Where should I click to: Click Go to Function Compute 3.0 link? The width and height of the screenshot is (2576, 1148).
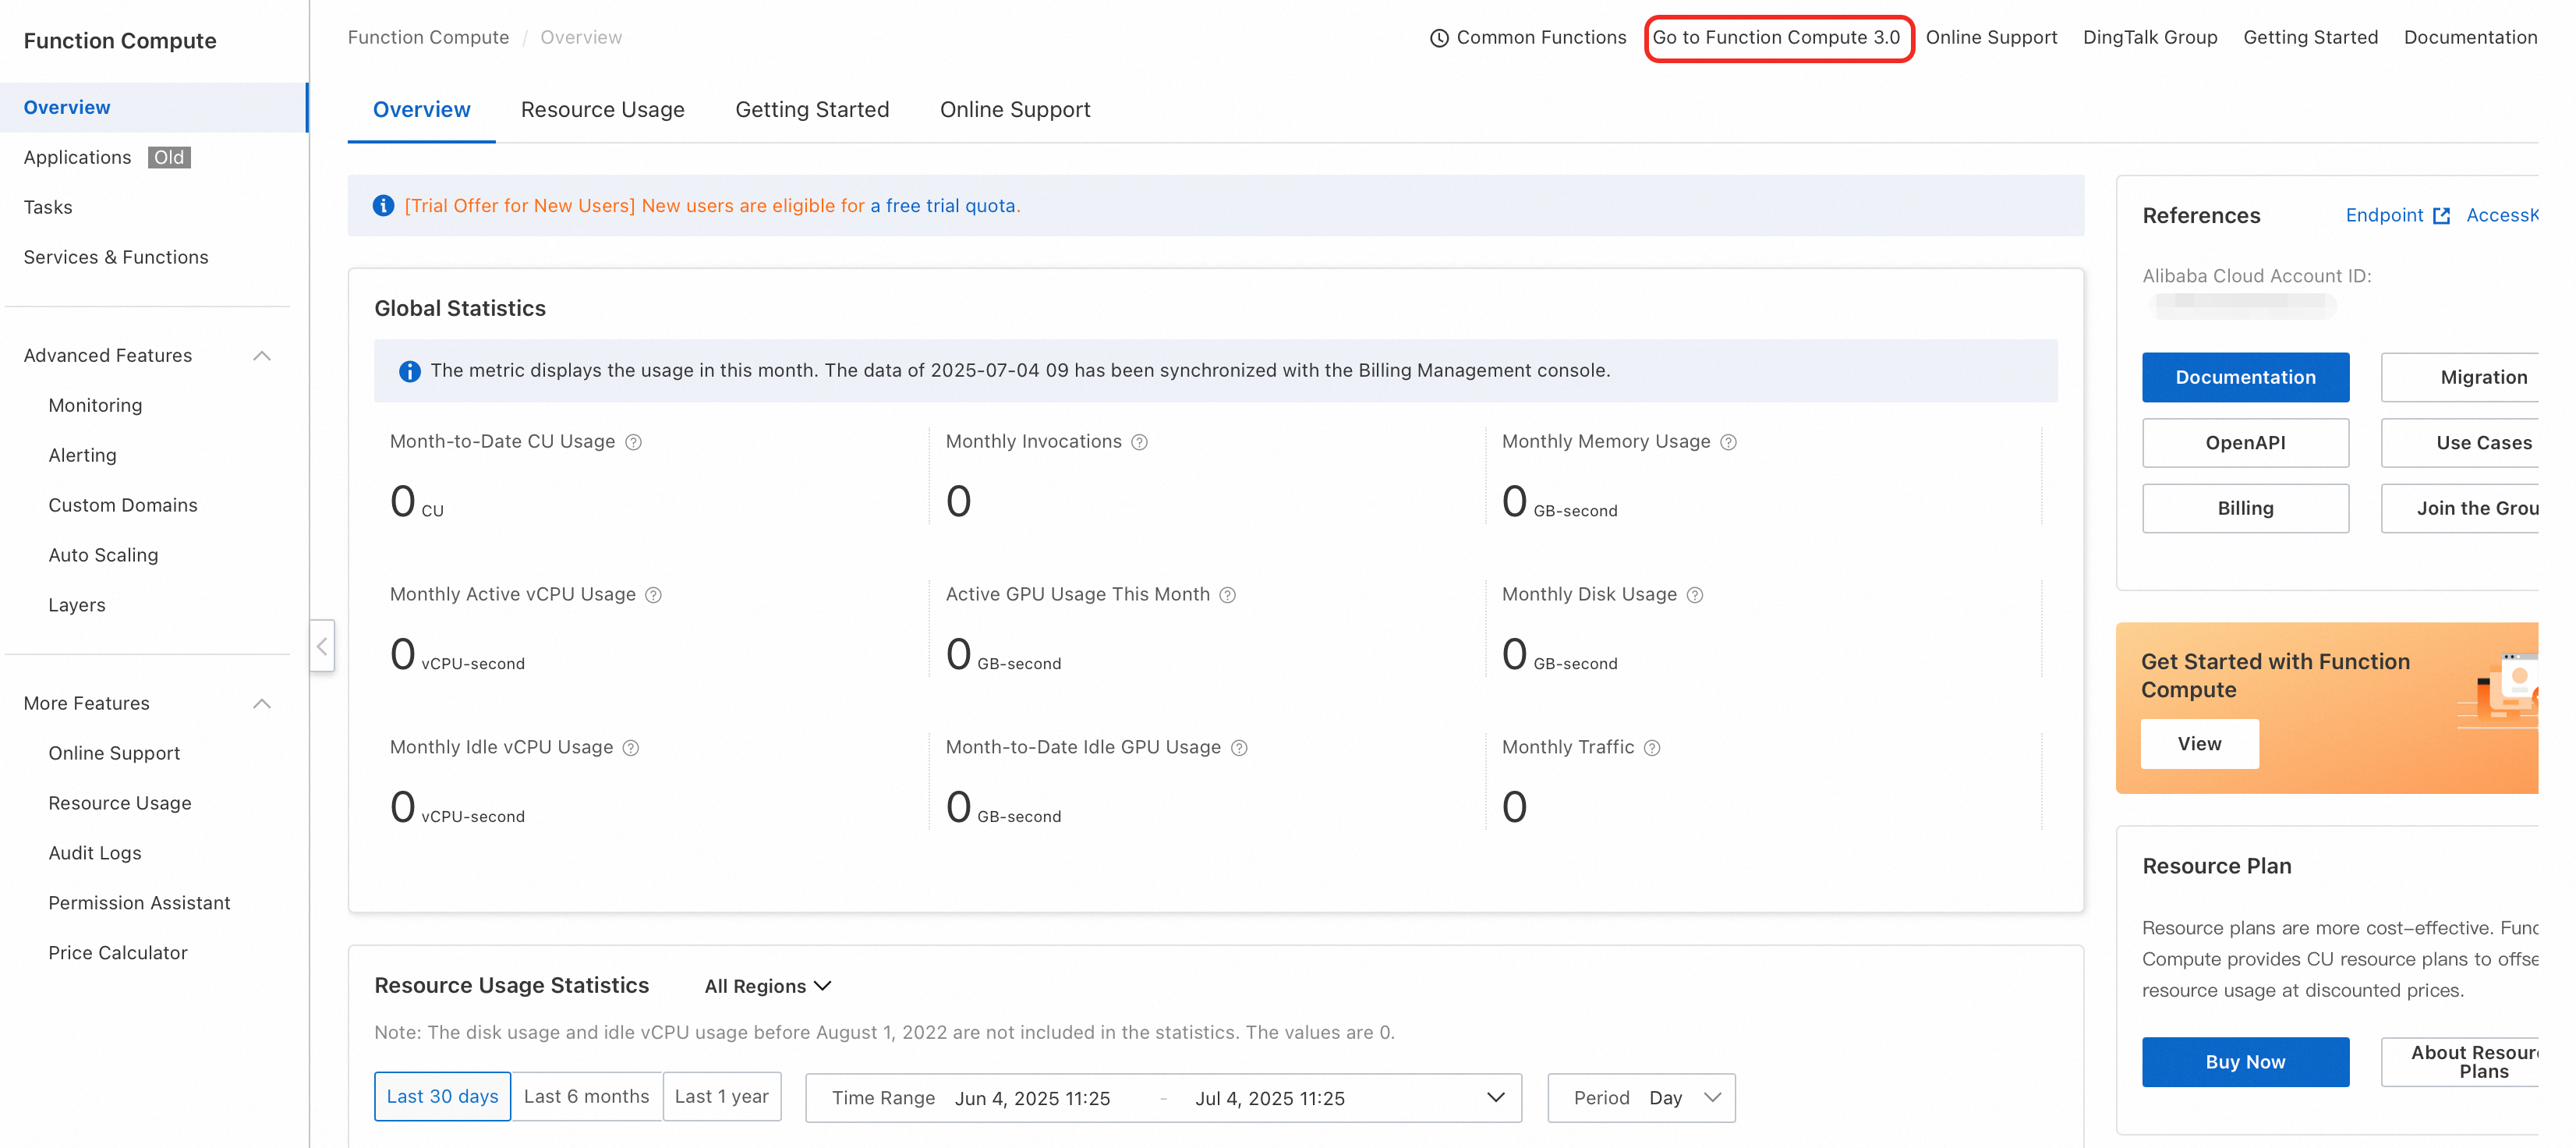[x=1777, y=38]
